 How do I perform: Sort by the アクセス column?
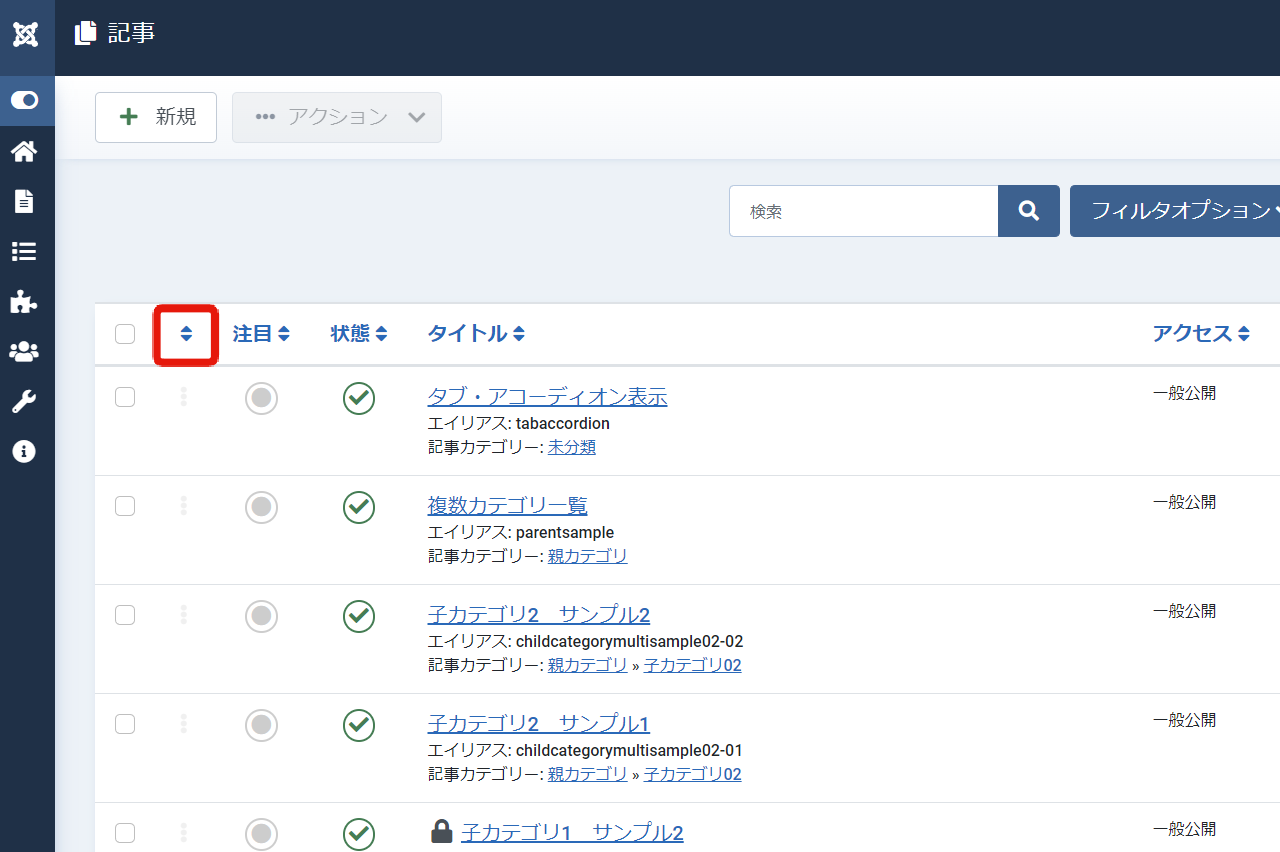pos(1201,334)
